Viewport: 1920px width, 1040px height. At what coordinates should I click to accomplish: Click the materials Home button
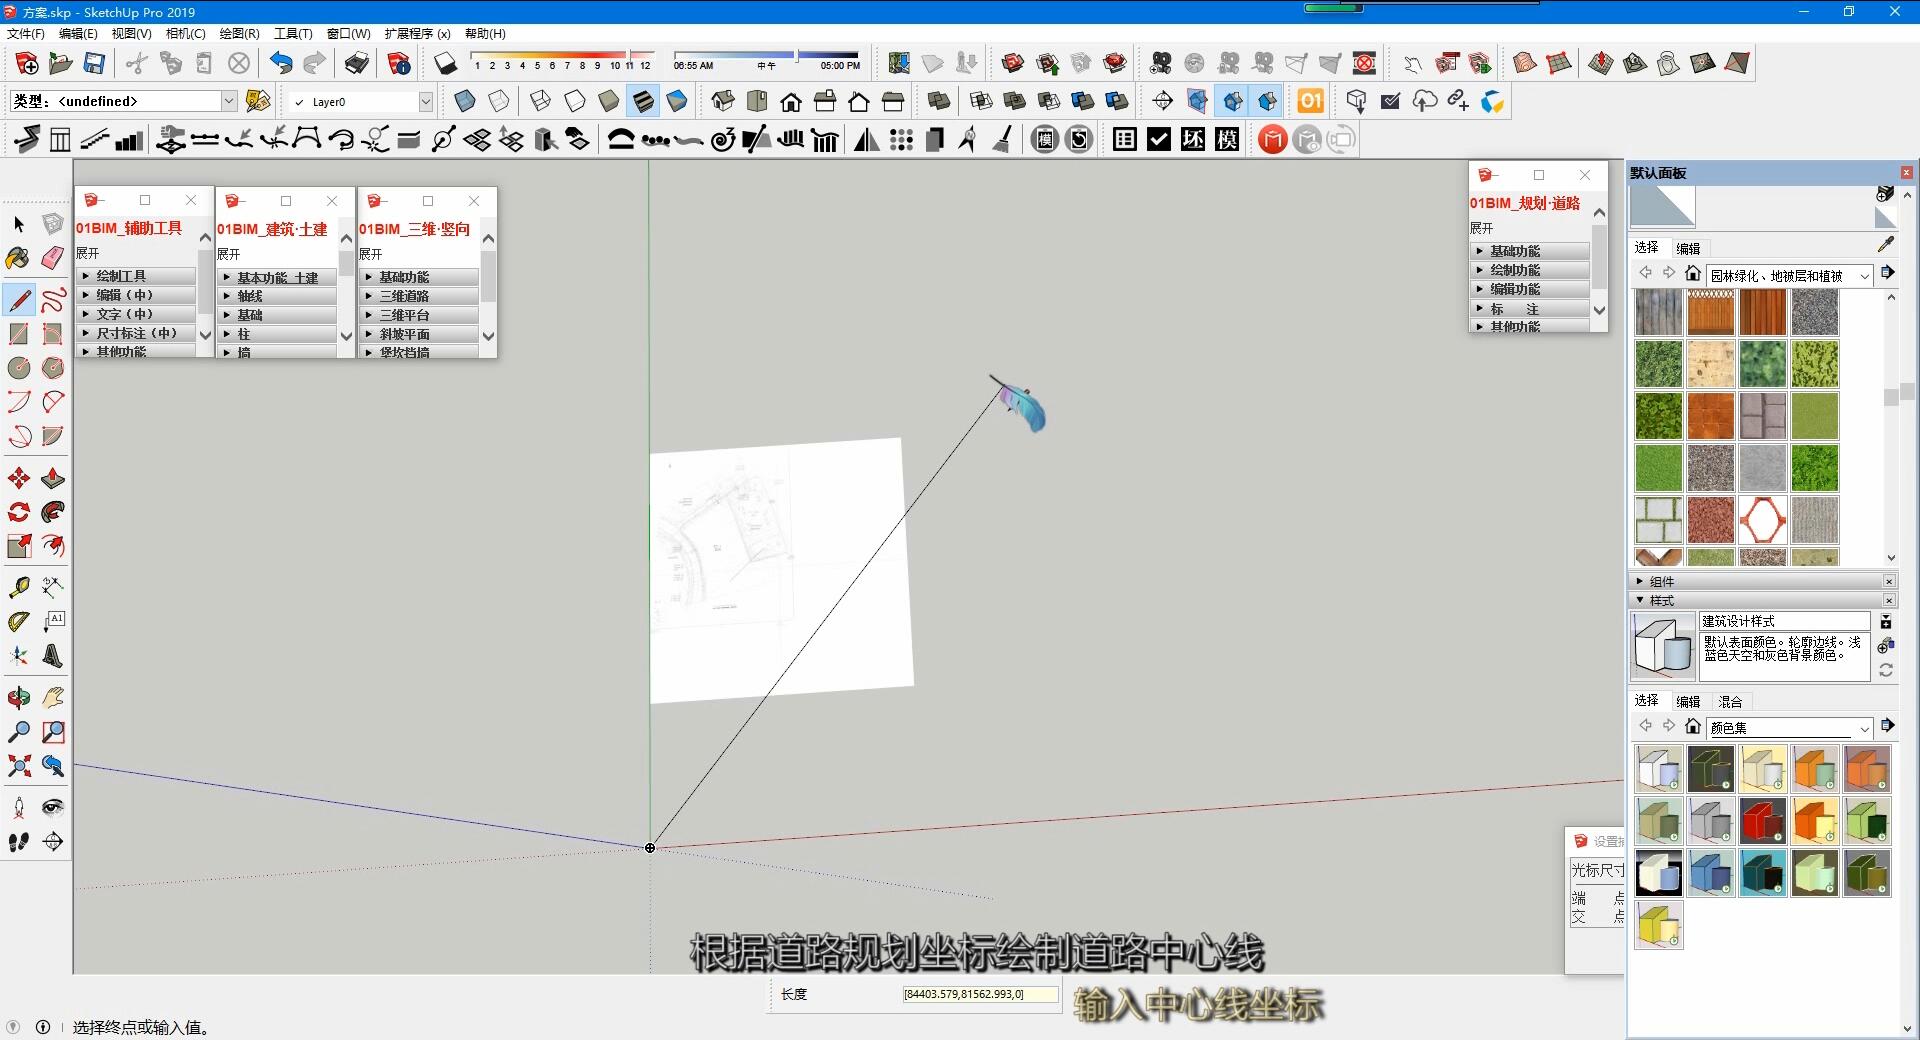click(1692, 273)
